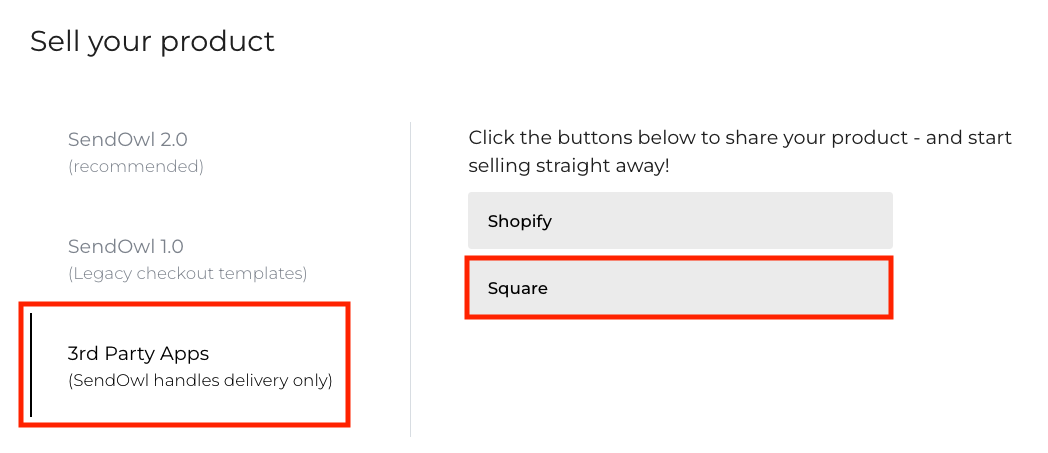
Task: Click the share instructions paragraph
Action: [x=740, y=151]
